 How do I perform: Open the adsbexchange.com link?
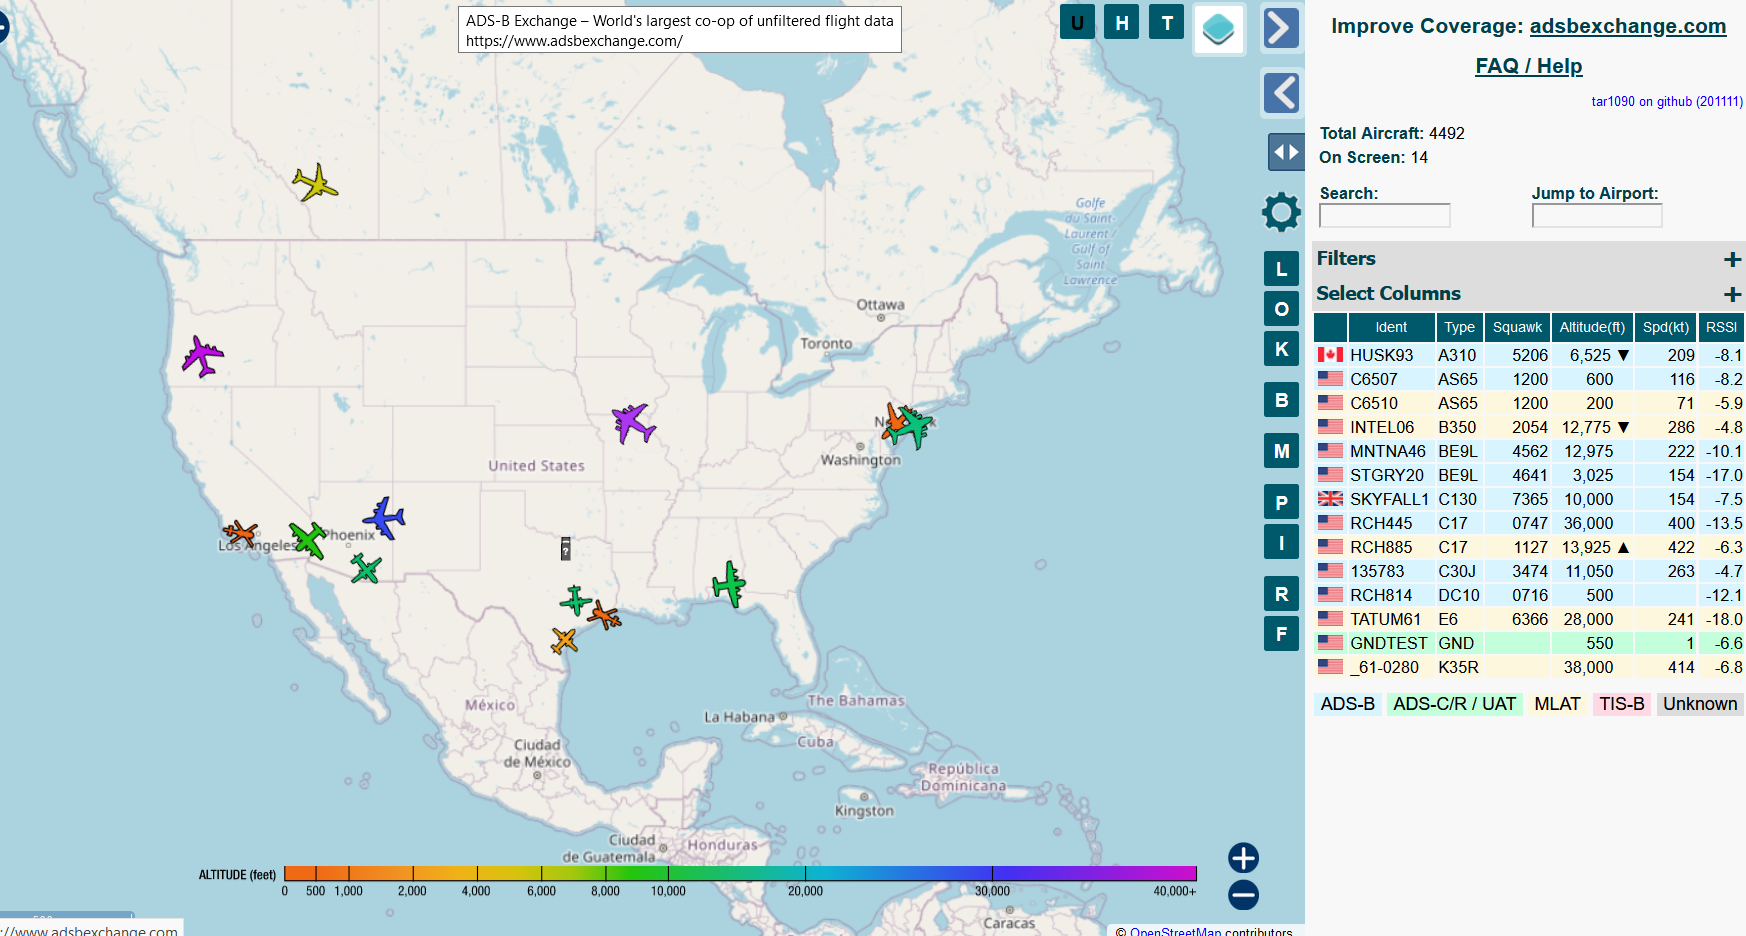pos(1628,26)
